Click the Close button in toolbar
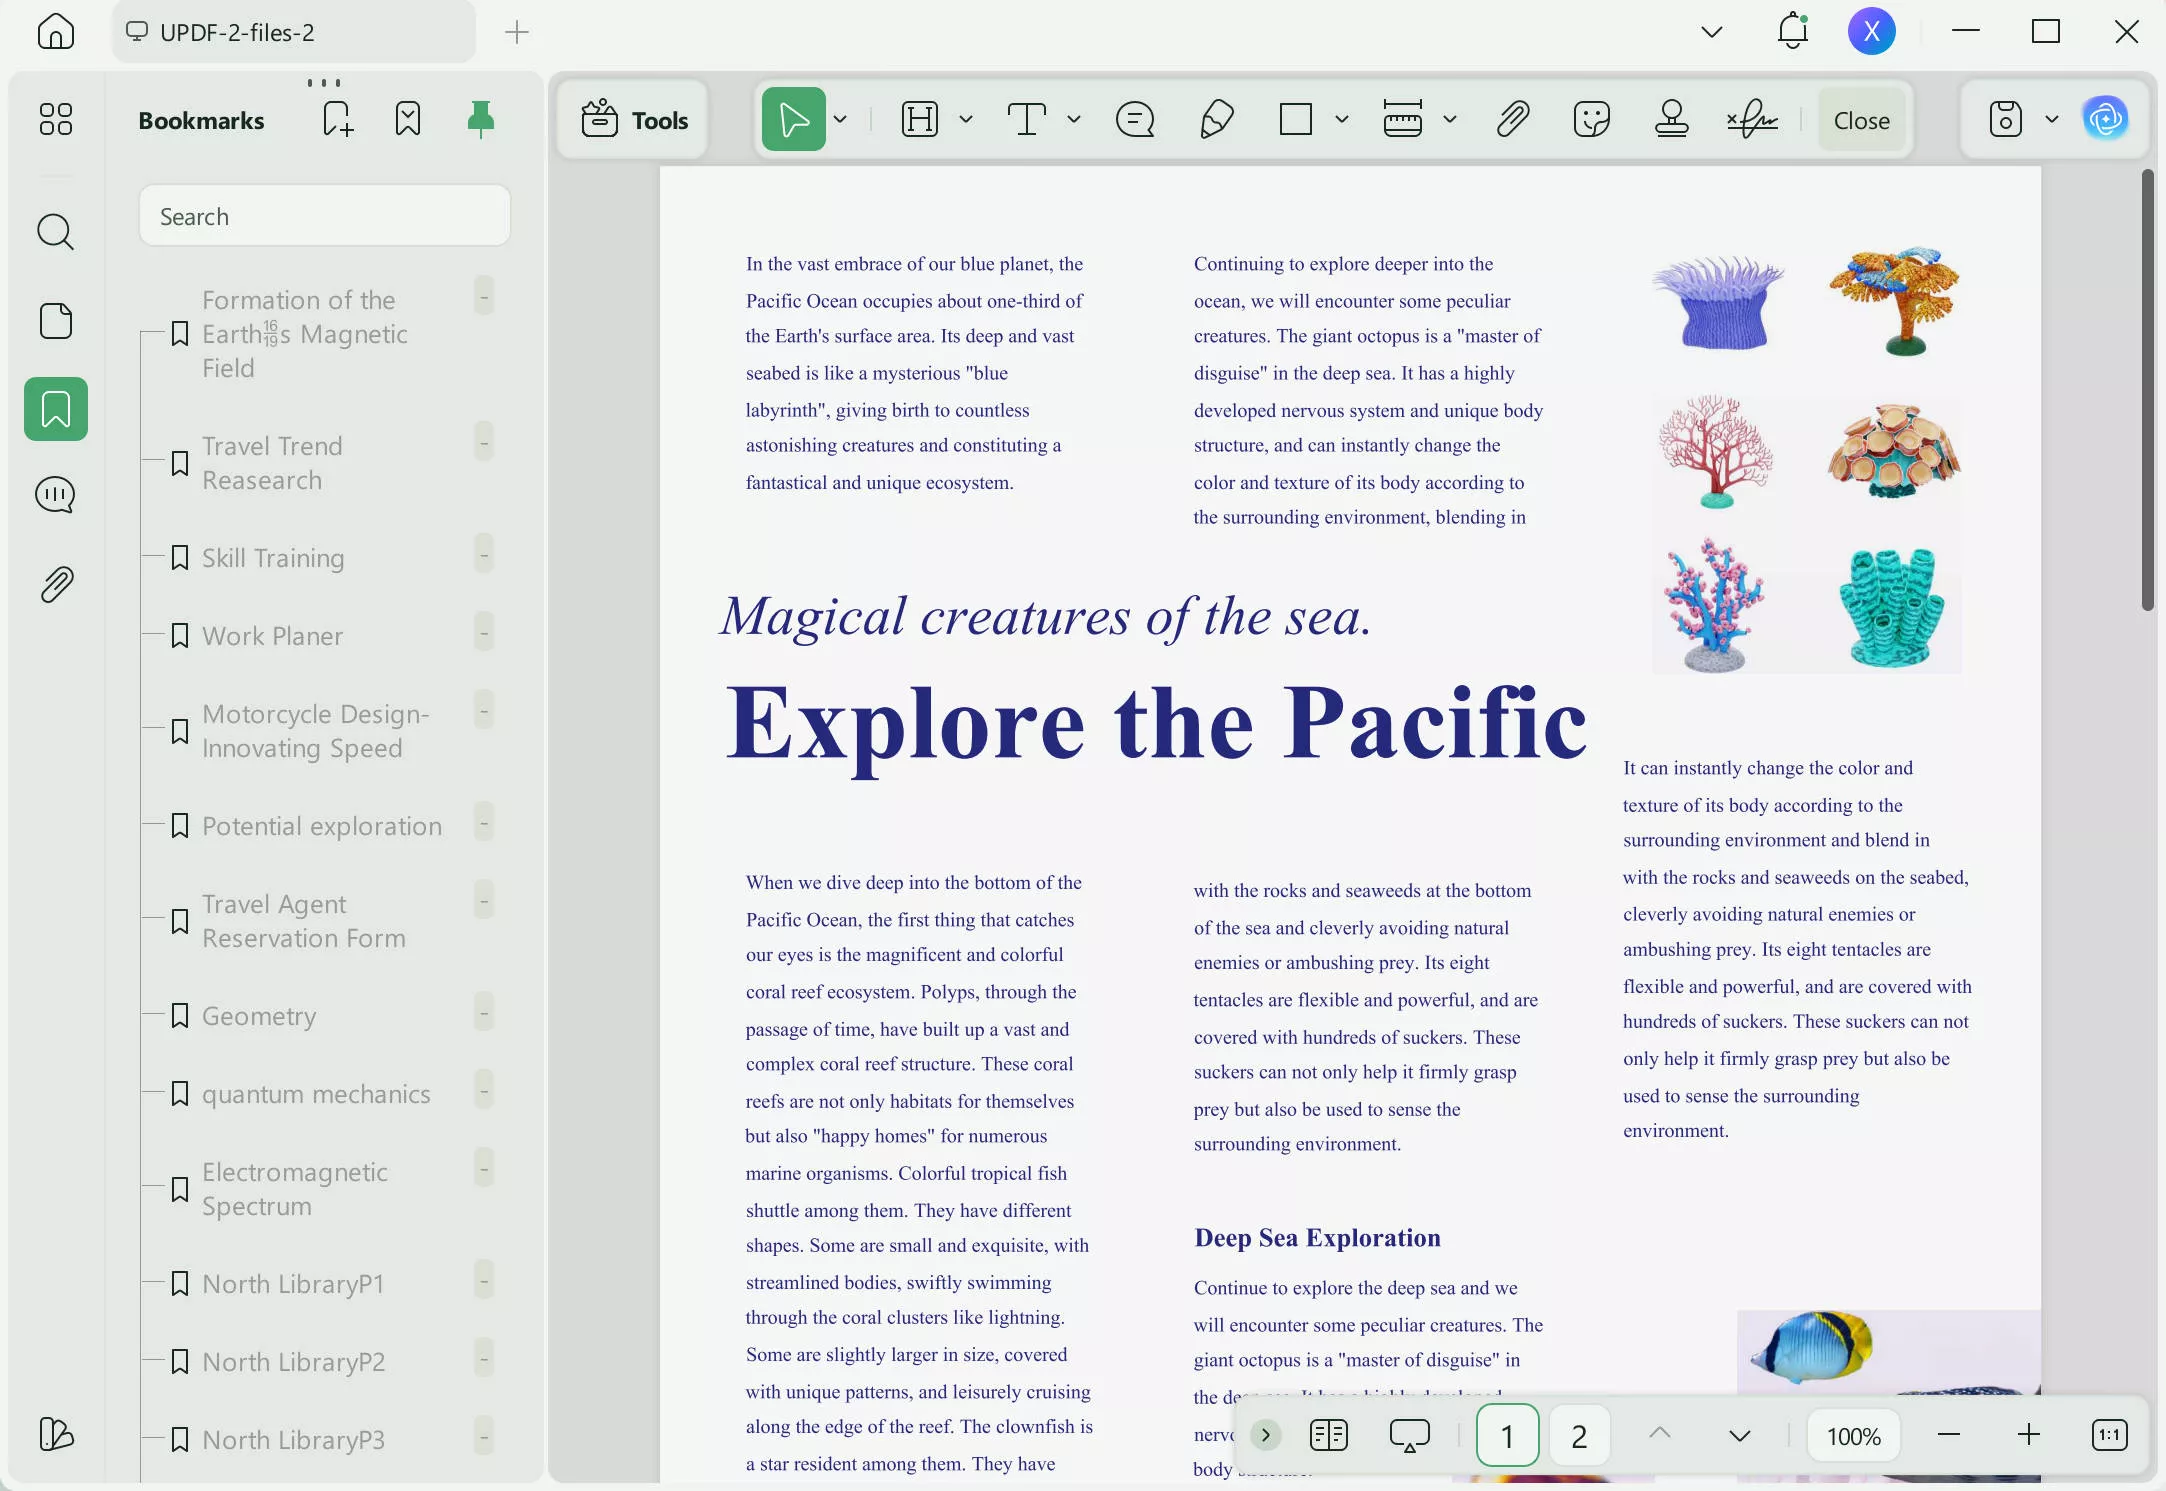Screen dimensions: 2166x1491 pos(1861,120)
